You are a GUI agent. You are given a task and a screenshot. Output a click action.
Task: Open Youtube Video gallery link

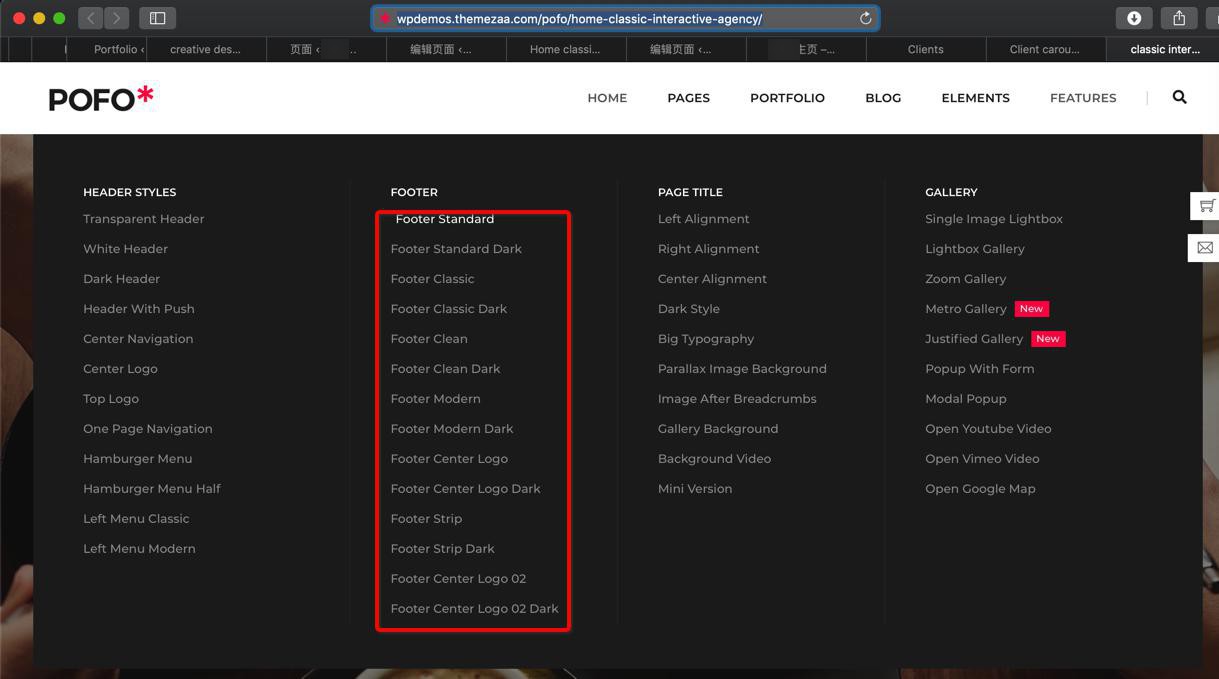click(x=988, y=429)
